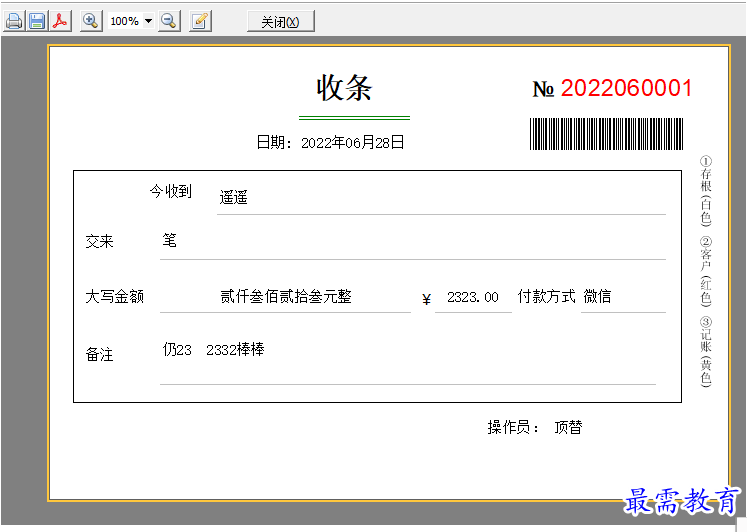Image resolution: width=747 pixels, height=532 pixels.
Task: Click the zoom out magnifier icon
Action: (x=169, y=21)
